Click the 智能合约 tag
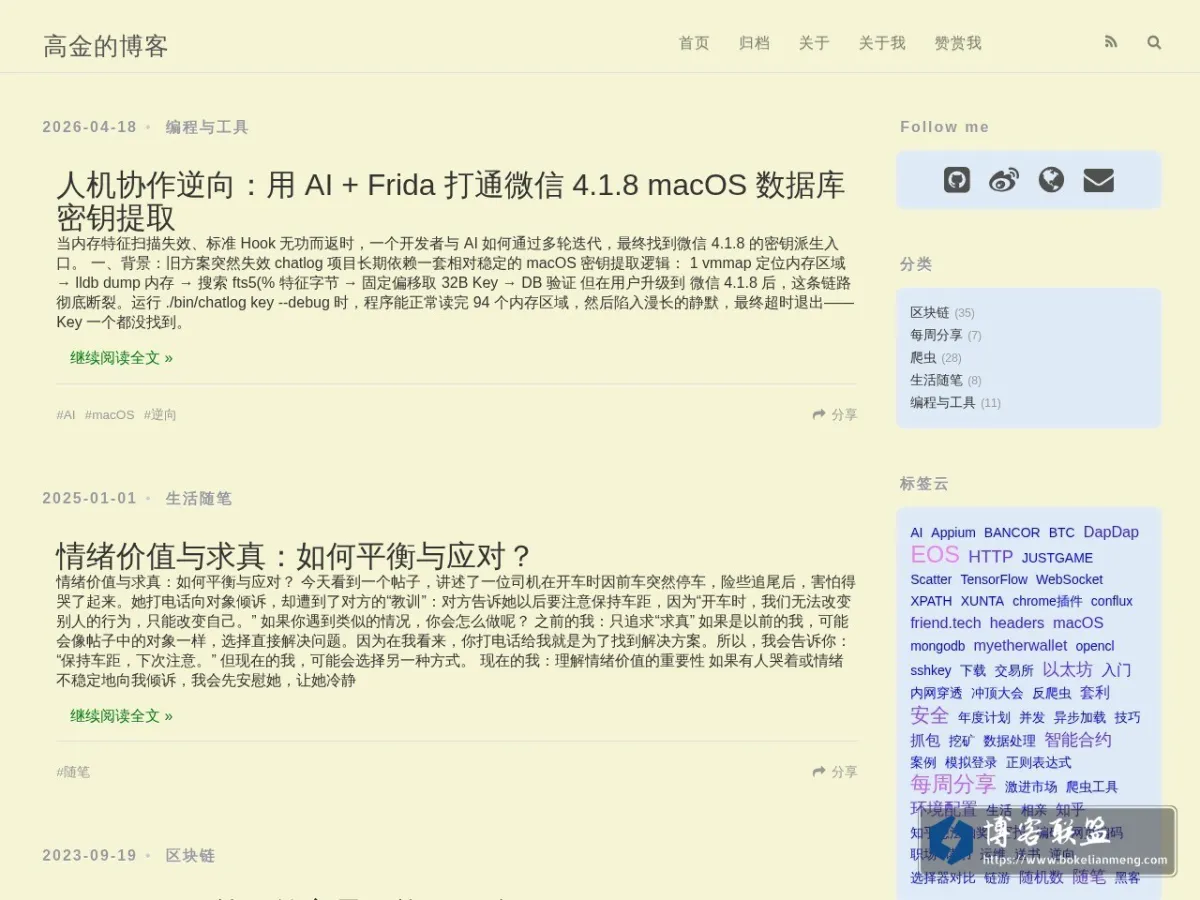Viewport: 1200px width, 900px height. pos(1078,740)
